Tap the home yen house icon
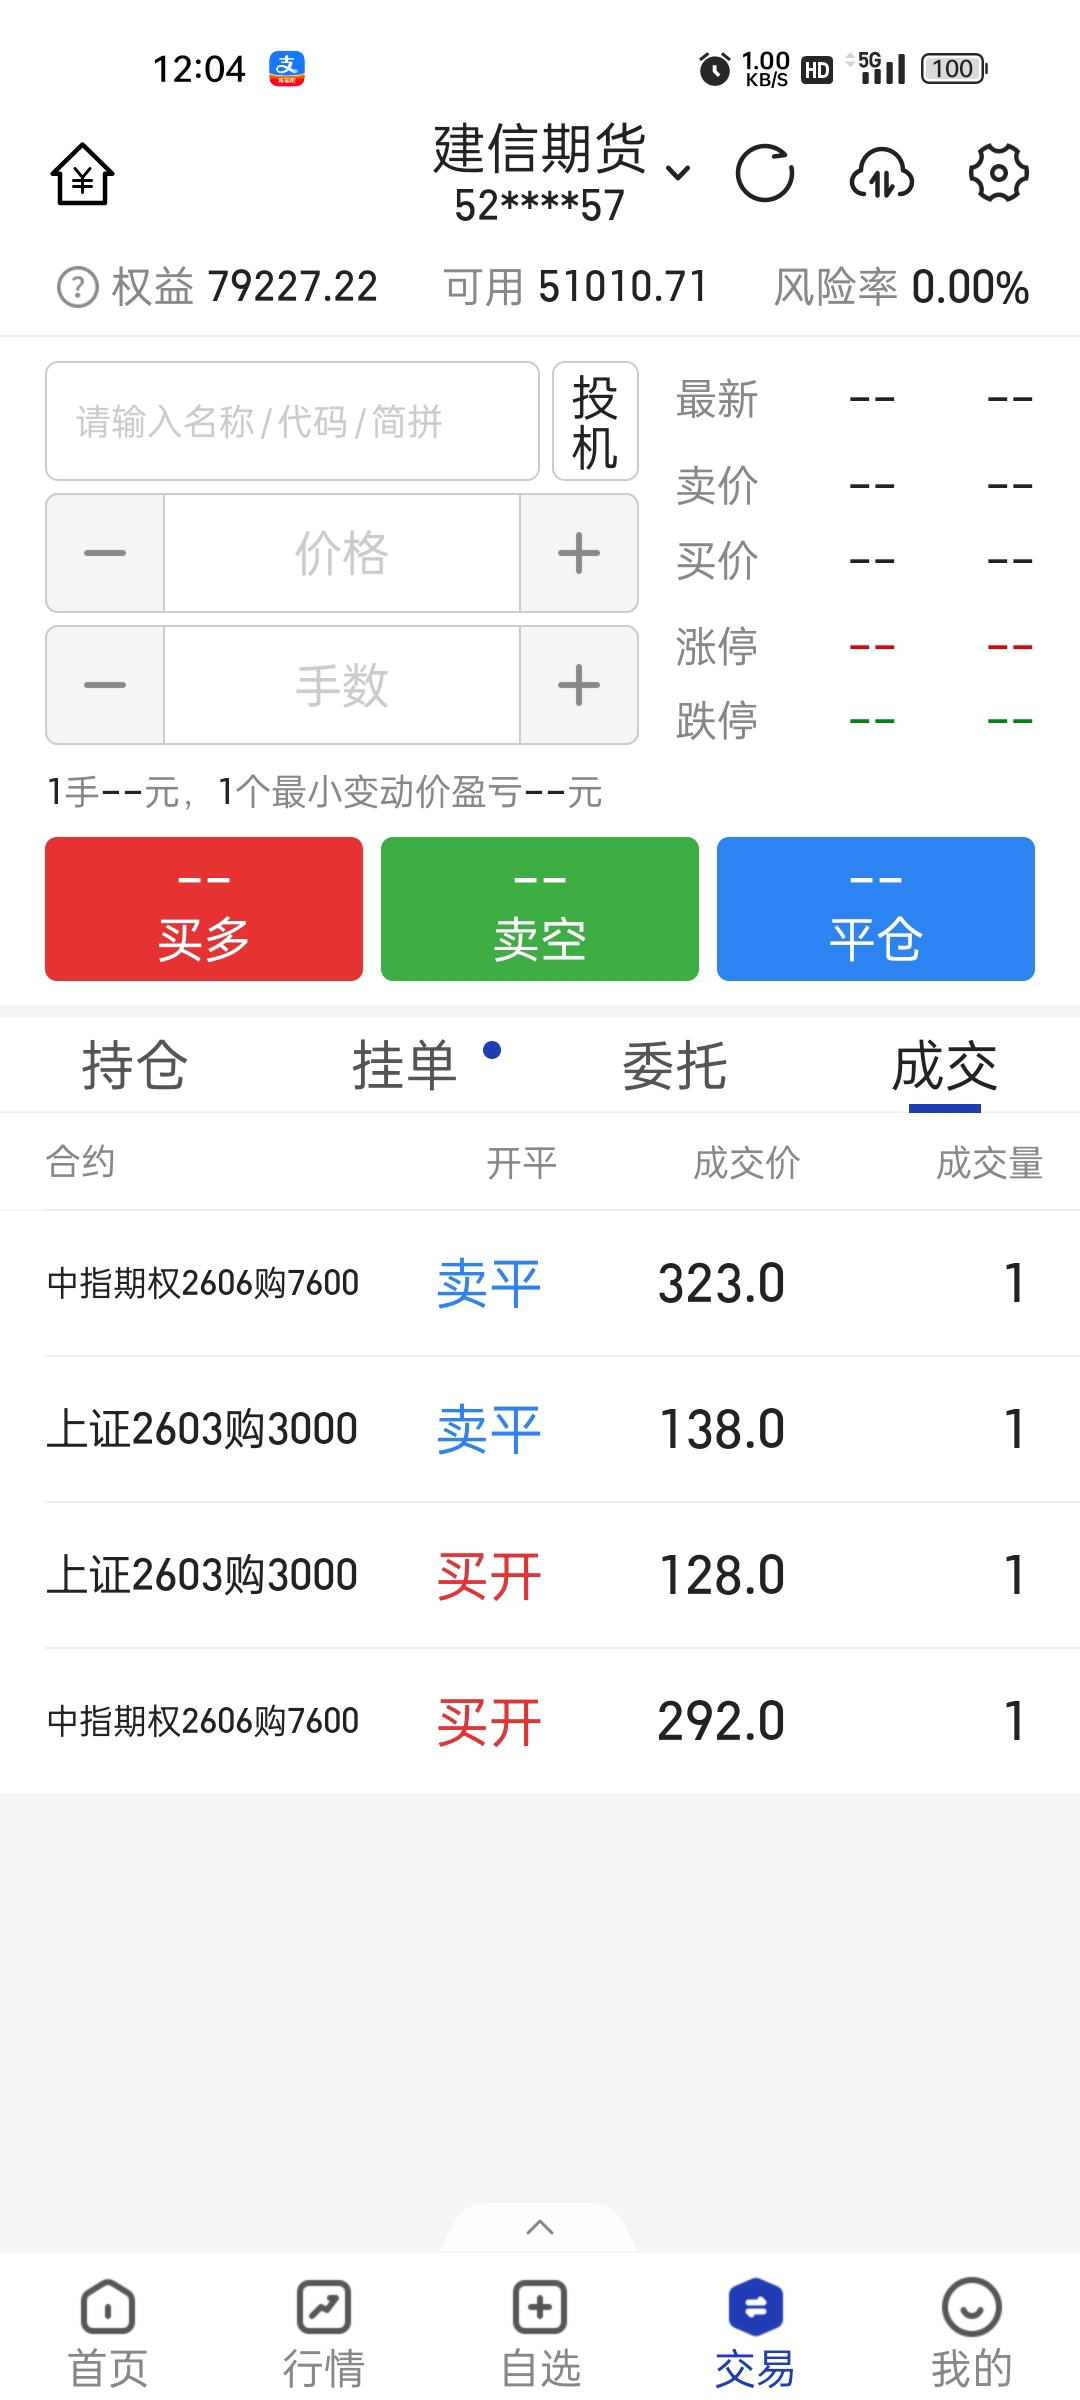 click(82, 174)
